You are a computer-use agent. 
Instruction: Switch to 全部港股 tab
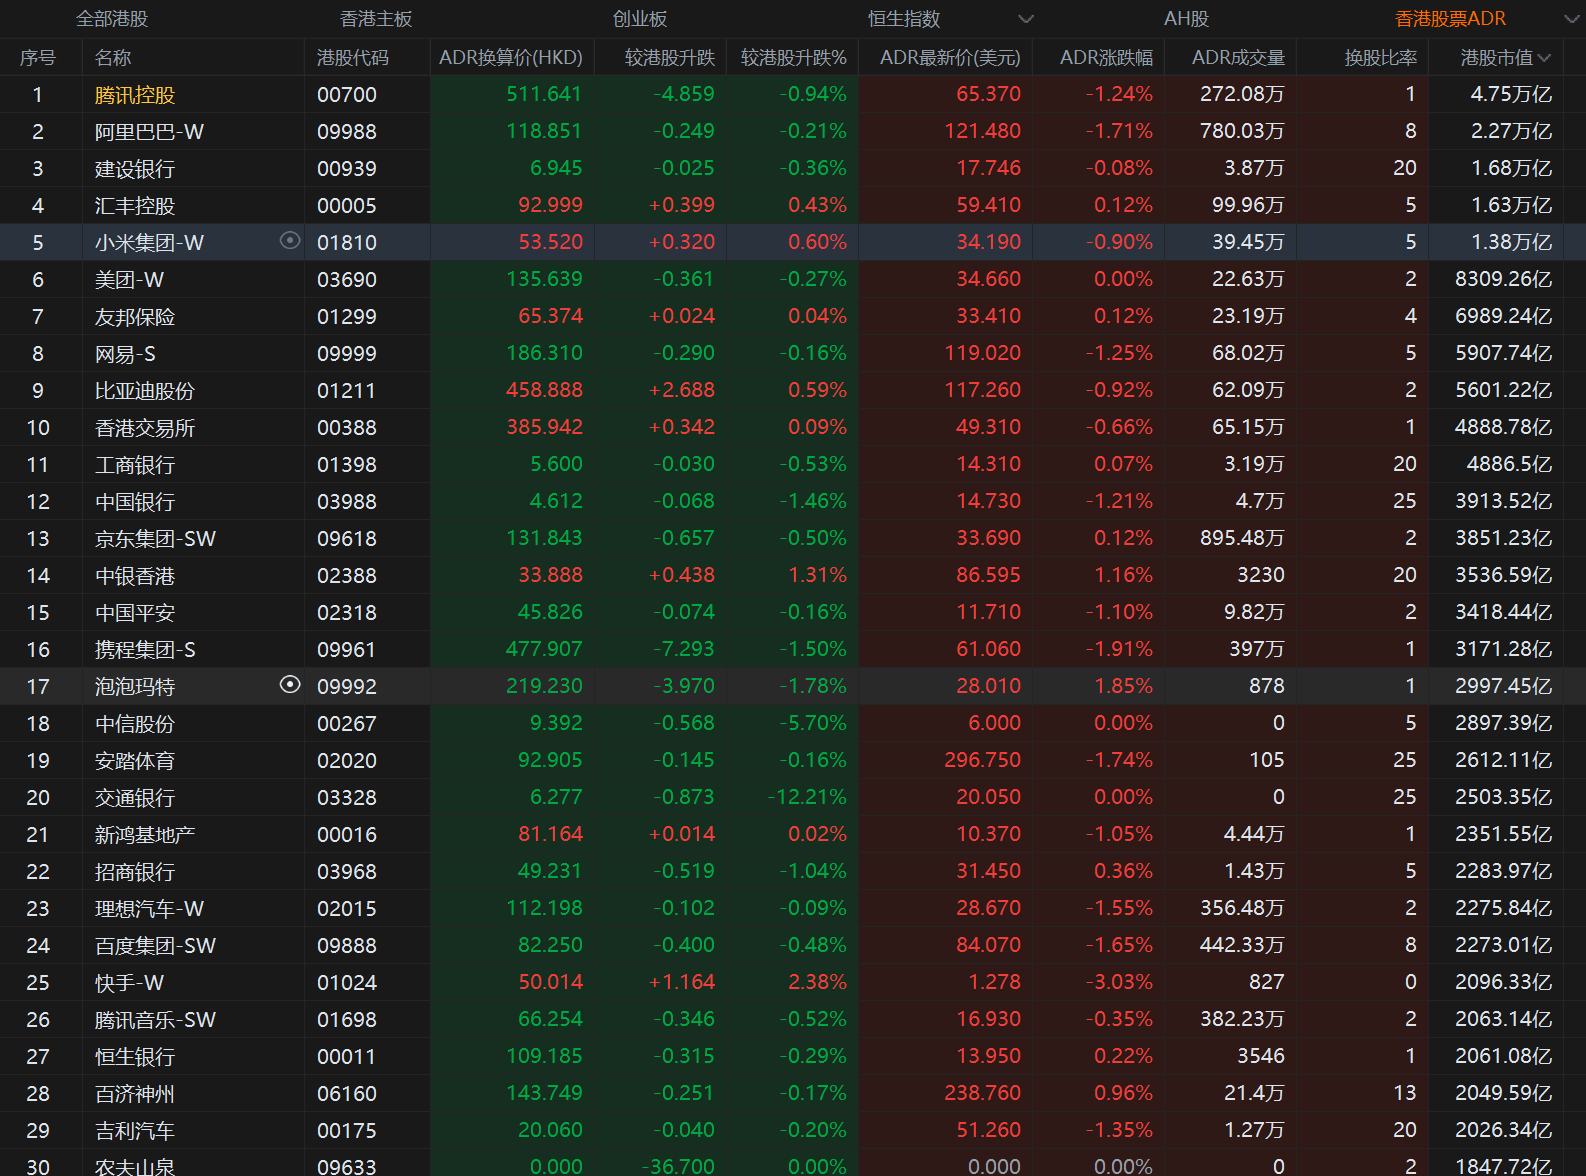click(112, 19)
